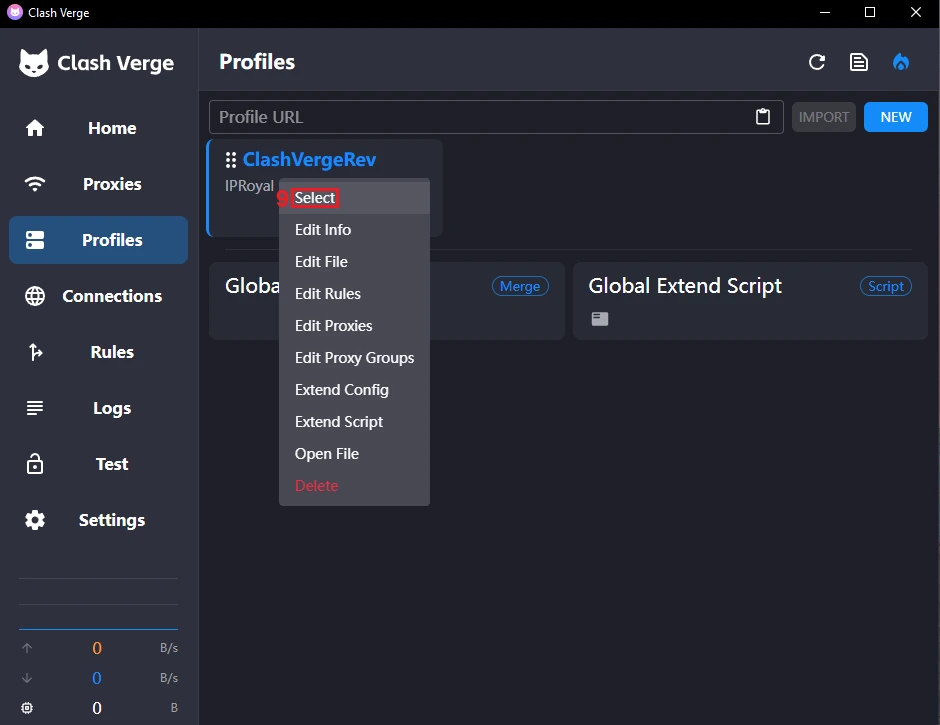Choose Select from the context menu
The image size is (940, 725).
pos(315,198)
